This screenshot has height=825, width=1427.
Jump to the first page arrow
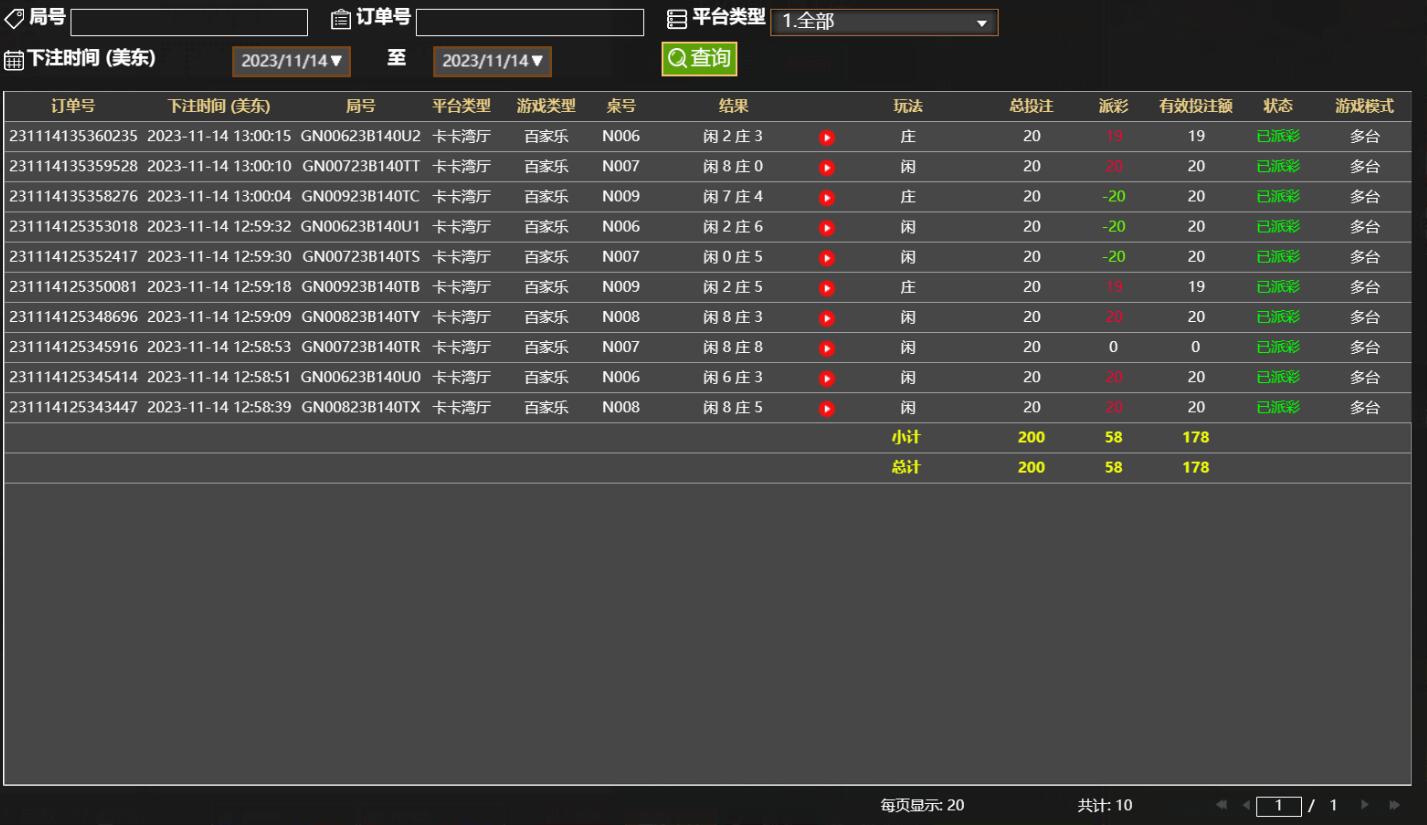(x=1222, y=806)
